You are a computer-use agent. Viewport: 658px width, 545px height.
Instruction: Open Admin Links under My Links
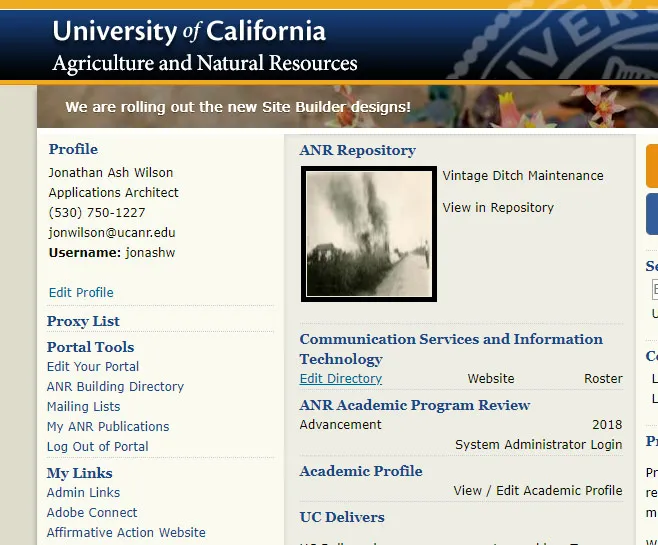(x=83, y=493)
